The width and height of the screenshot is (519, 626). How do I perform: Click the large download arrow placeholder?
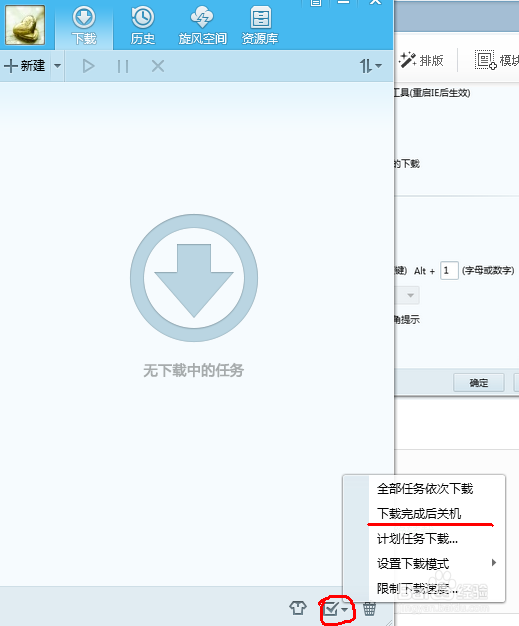coord(194,278)
